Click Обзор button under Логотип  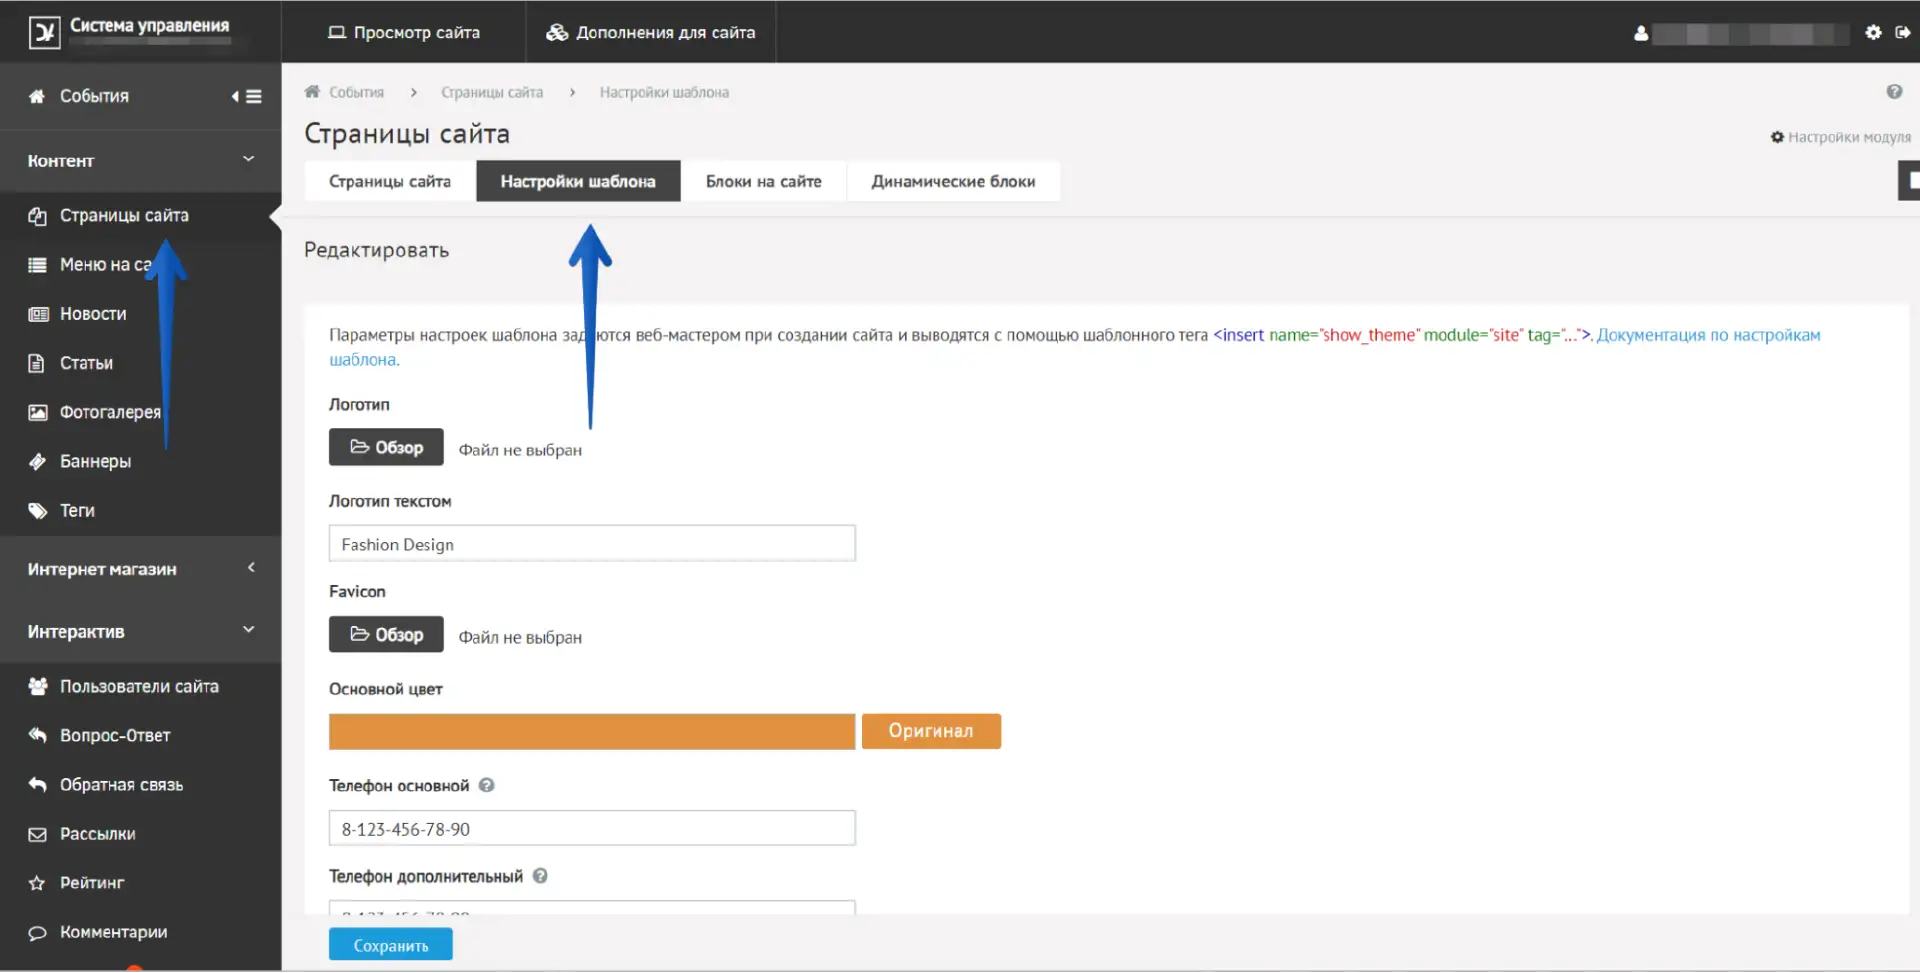[x=386, y=448]
